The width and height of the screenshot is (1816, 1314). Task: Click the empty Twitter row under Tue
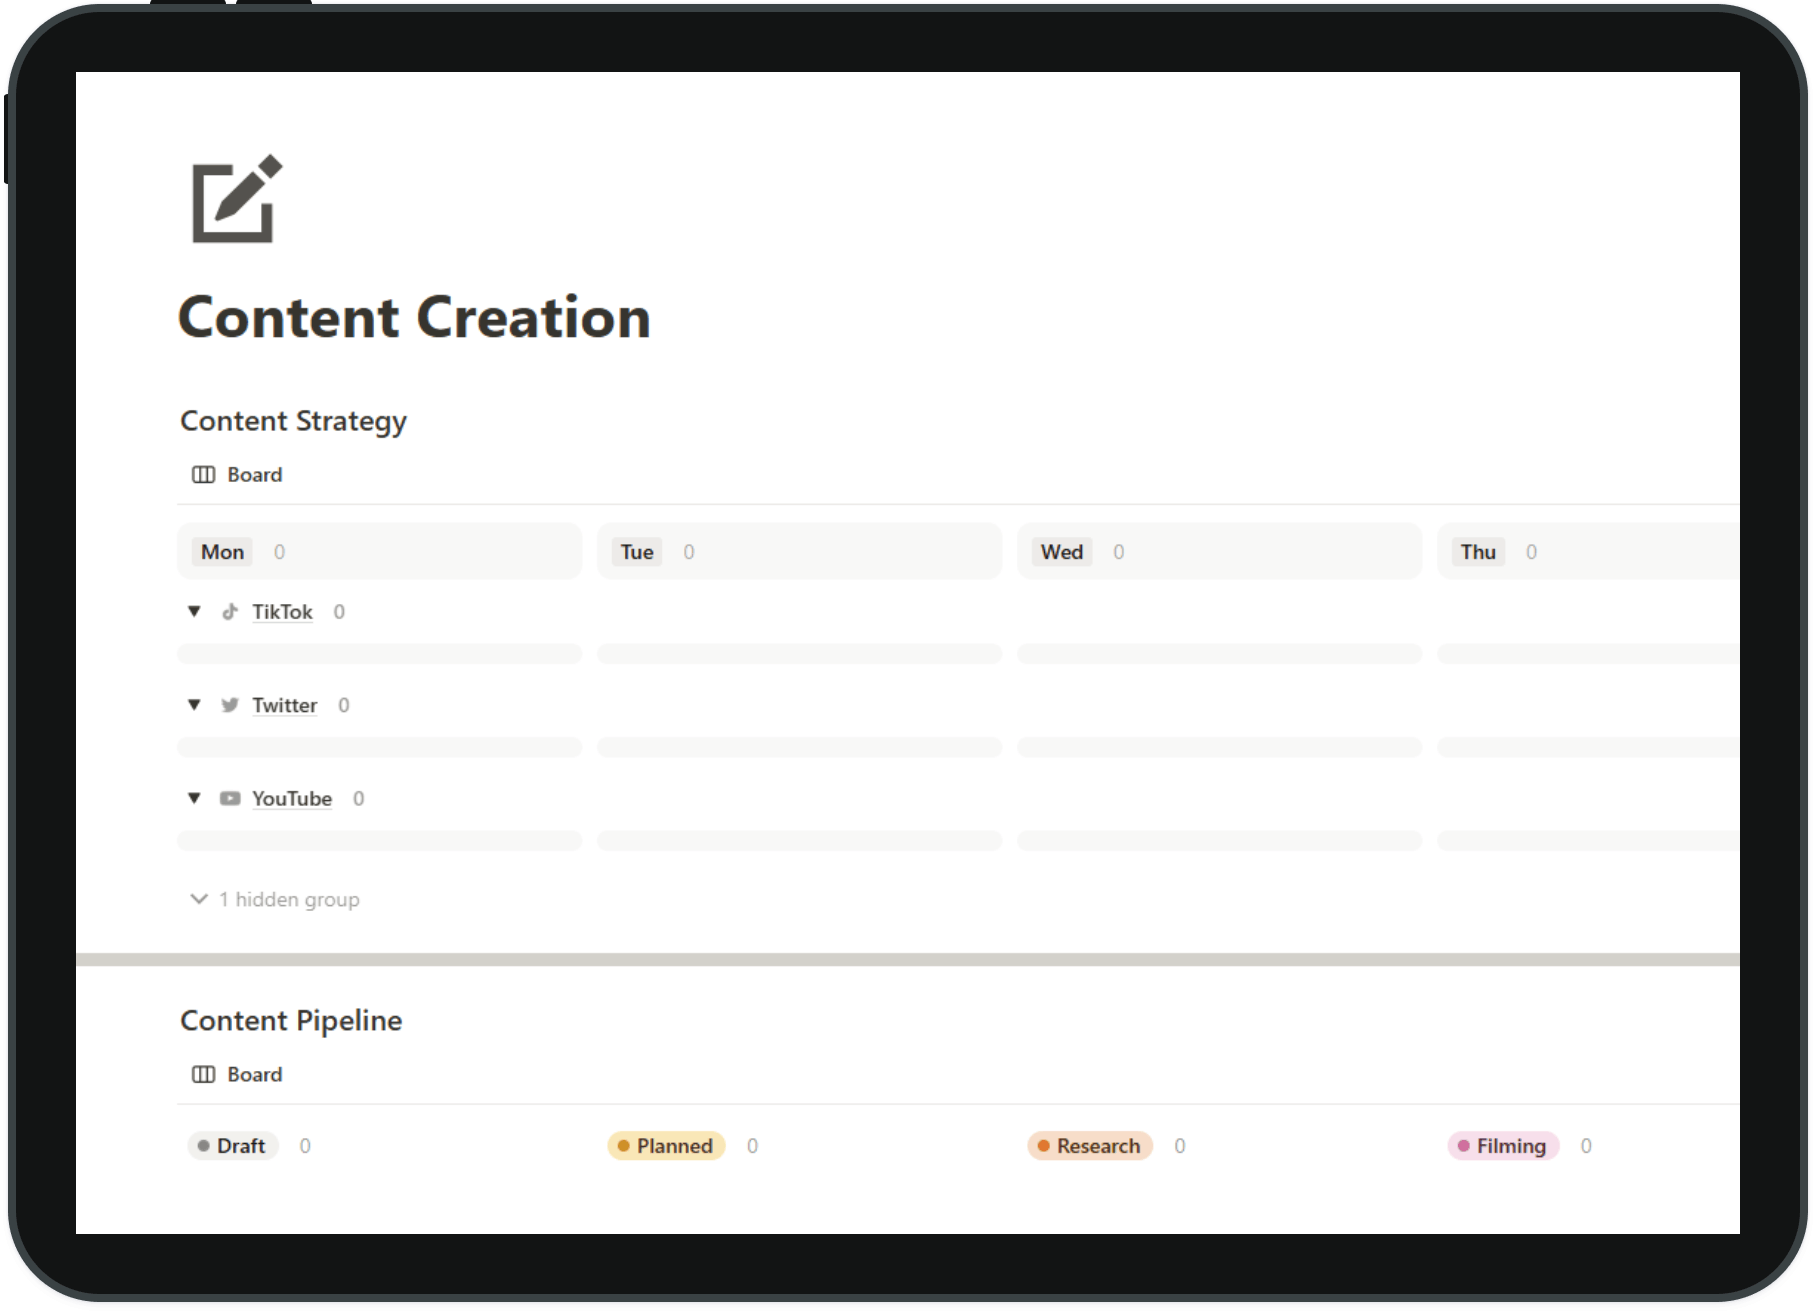800,747
